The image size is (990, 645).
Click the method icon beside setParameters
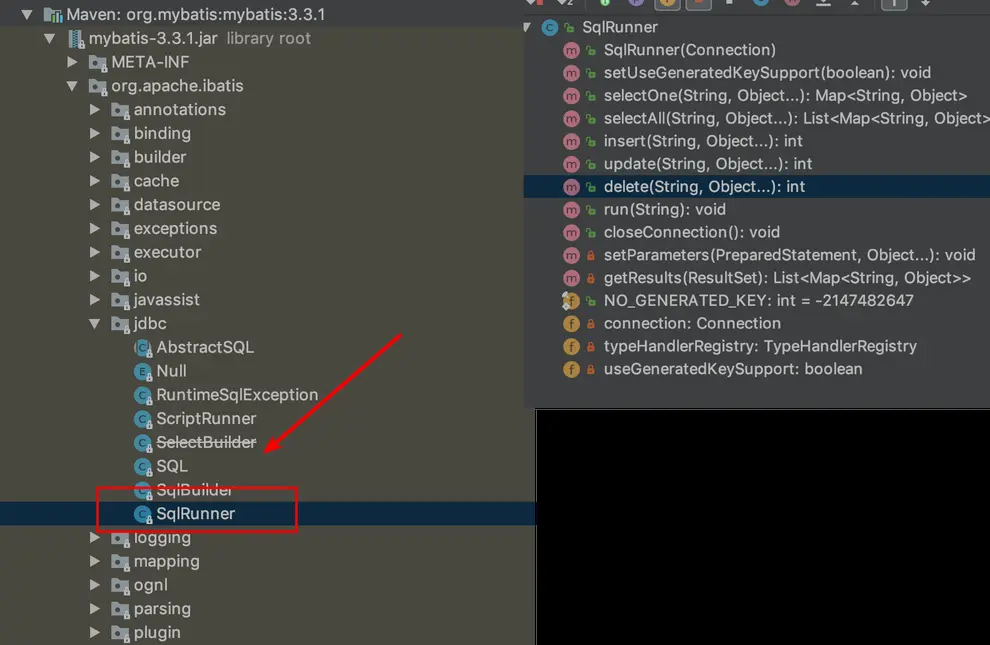[x=571, y=256]
